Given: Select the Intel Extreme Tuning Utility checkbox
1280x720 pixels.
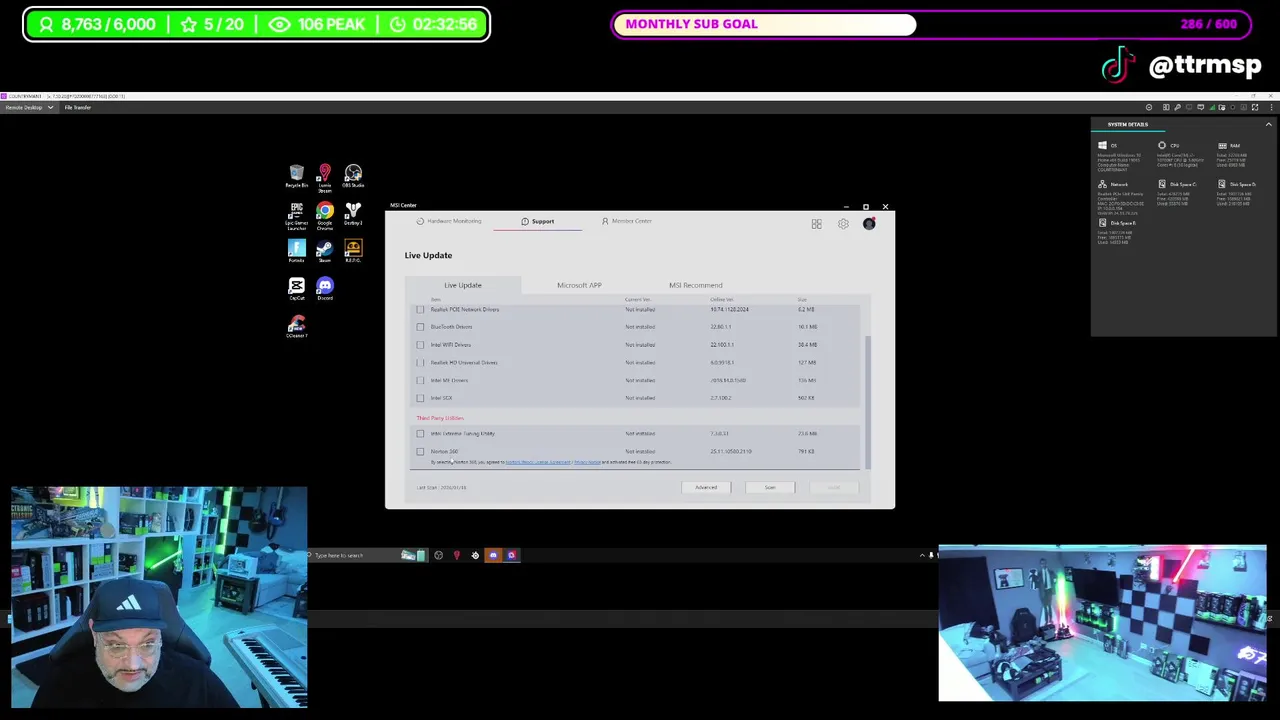Looking at the screenshot, I should (x=420, y=433).
